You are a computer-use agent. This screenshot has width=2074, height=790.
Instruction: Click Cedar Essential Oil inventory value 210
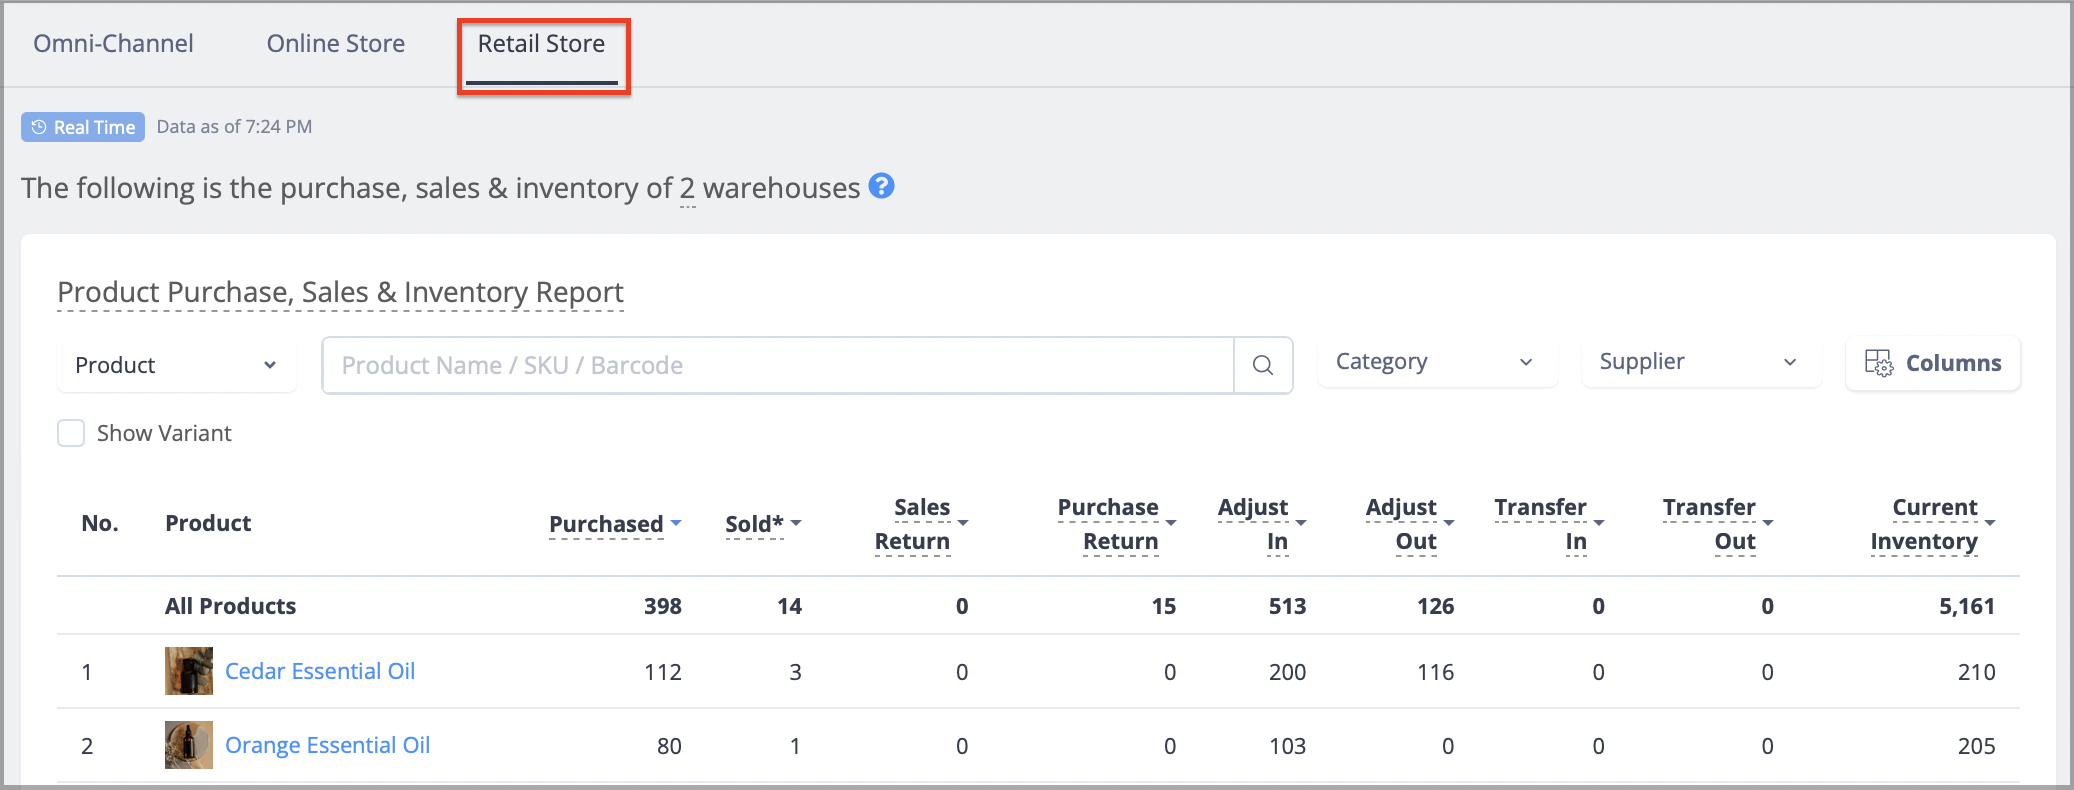(x=1977, y=672)
